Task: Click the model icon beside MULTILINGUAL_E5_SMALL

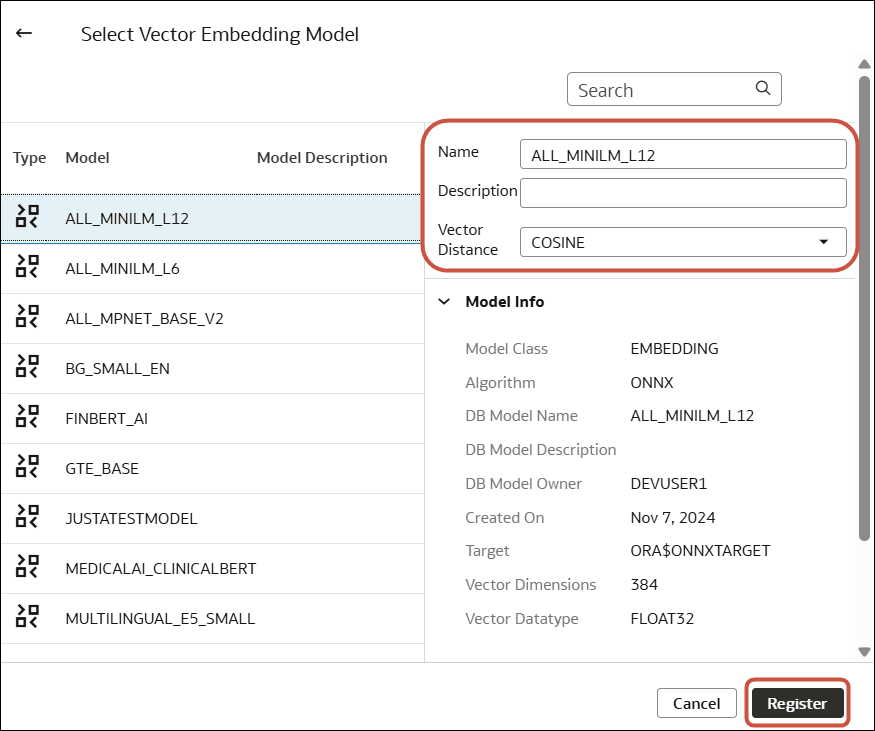Action: point(27,618)
